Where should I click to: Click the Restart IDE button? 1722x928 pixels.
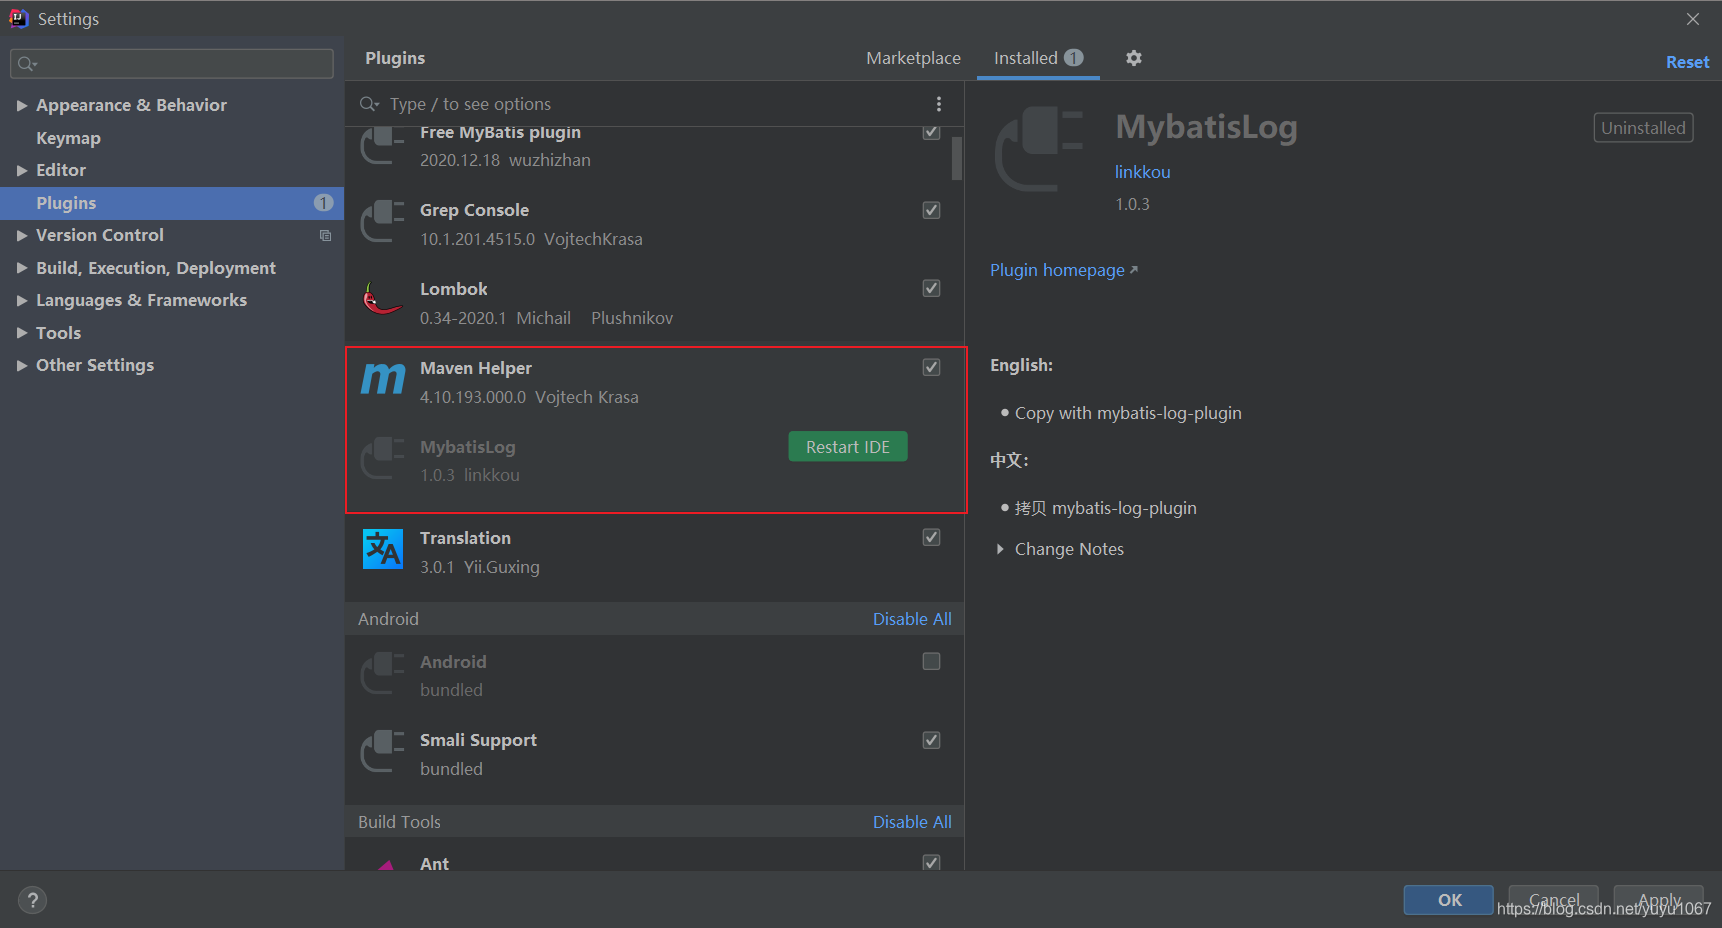[x=847, y=446]
